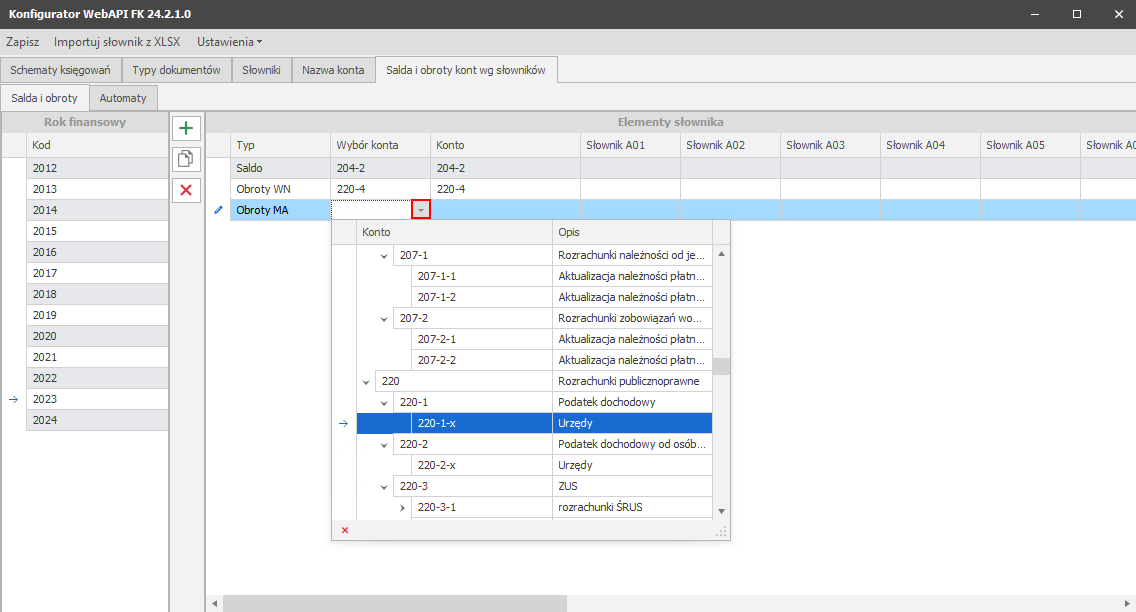
Task: Open the Wybór konta dropdown arrow
Action: (x=421, y=210)
